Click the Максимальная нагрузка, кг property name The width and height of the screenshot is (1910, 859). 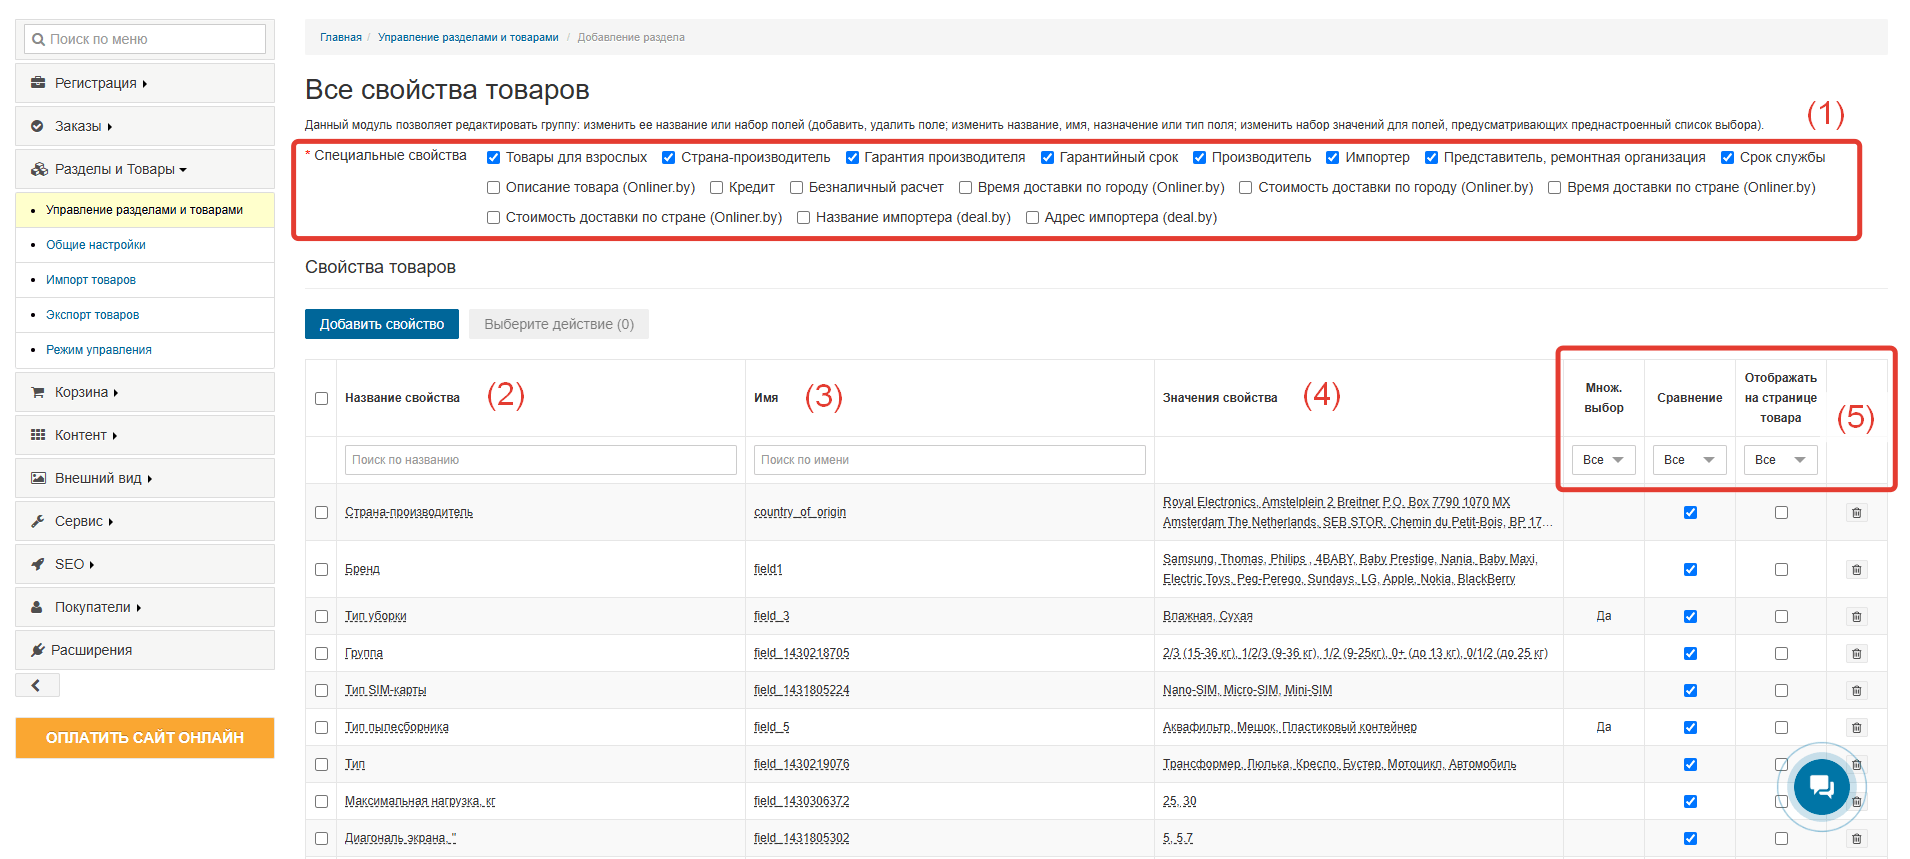[420, 801]
